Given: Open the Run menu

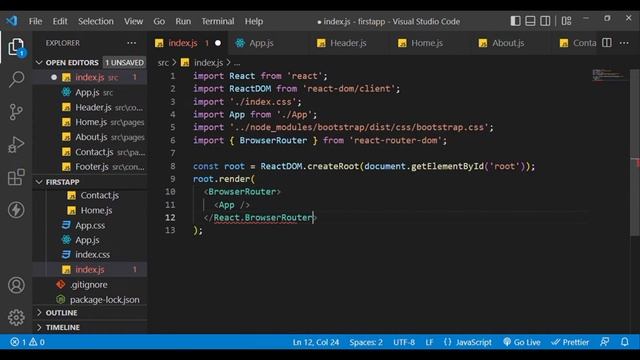Looking at the screenshot, I should [x=183, y=21].
